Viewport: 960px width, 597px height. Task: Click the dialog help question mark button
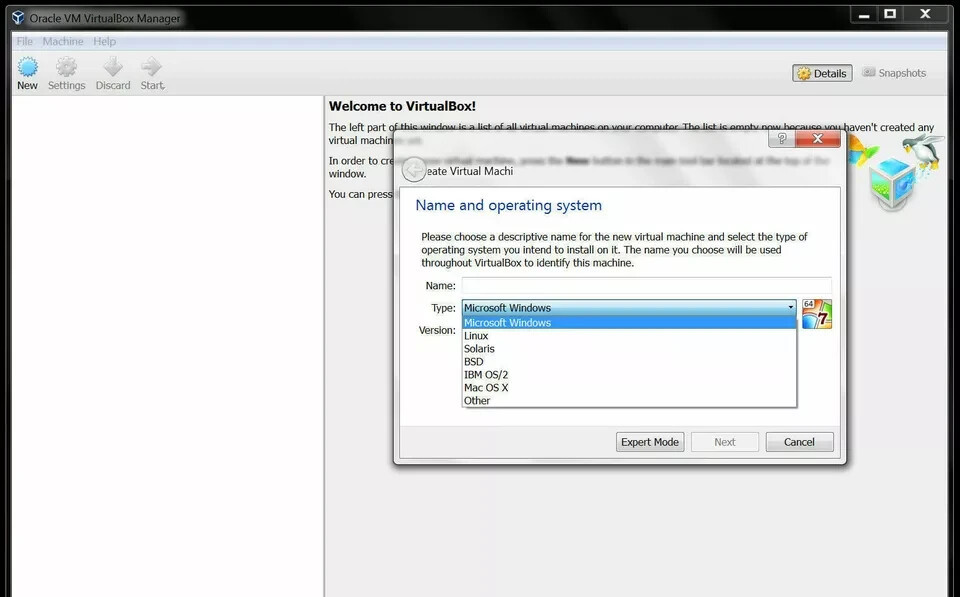pos(781,139)
